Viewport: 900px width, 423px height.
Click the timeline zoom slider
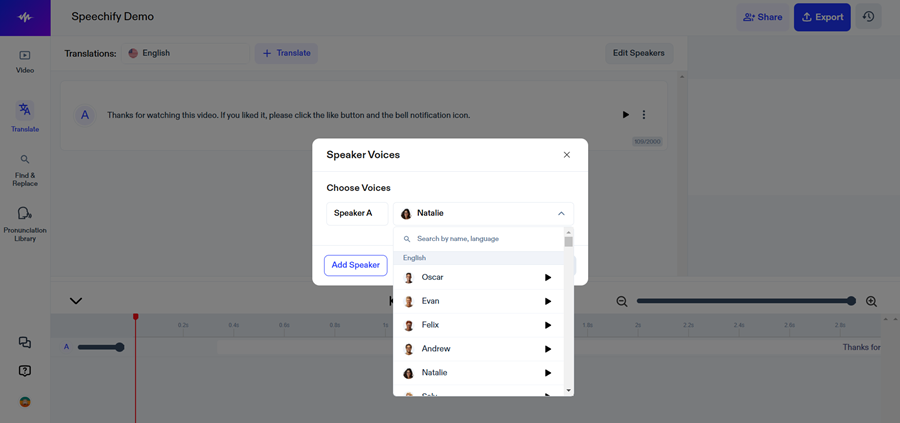tap(744, 301)
